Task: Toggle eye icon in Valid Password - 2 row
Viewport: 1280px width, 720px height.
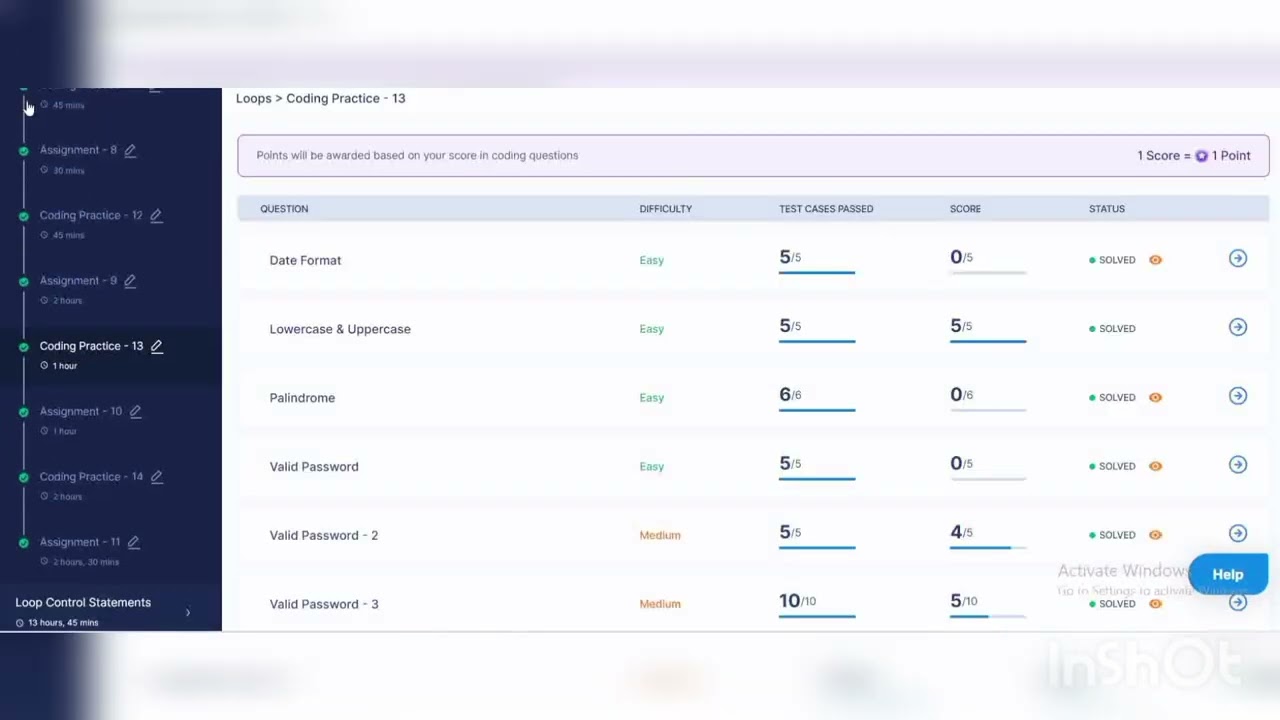Action: [x=1155, y=535]
